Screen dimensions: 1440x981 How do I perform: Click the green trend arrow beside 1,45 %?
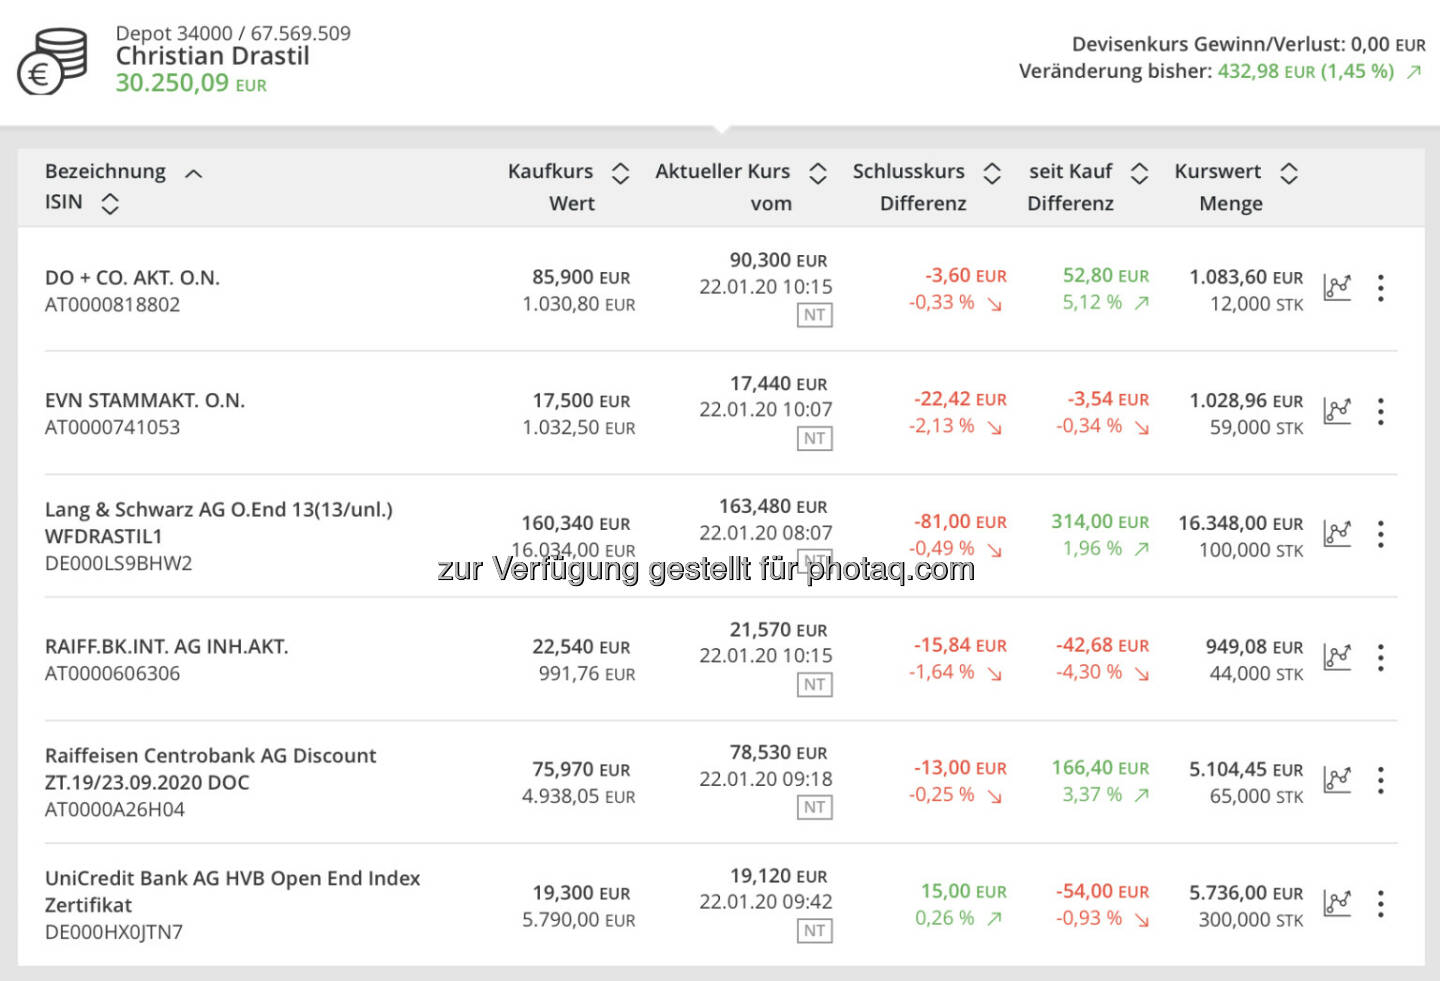tap(1414, 72)
